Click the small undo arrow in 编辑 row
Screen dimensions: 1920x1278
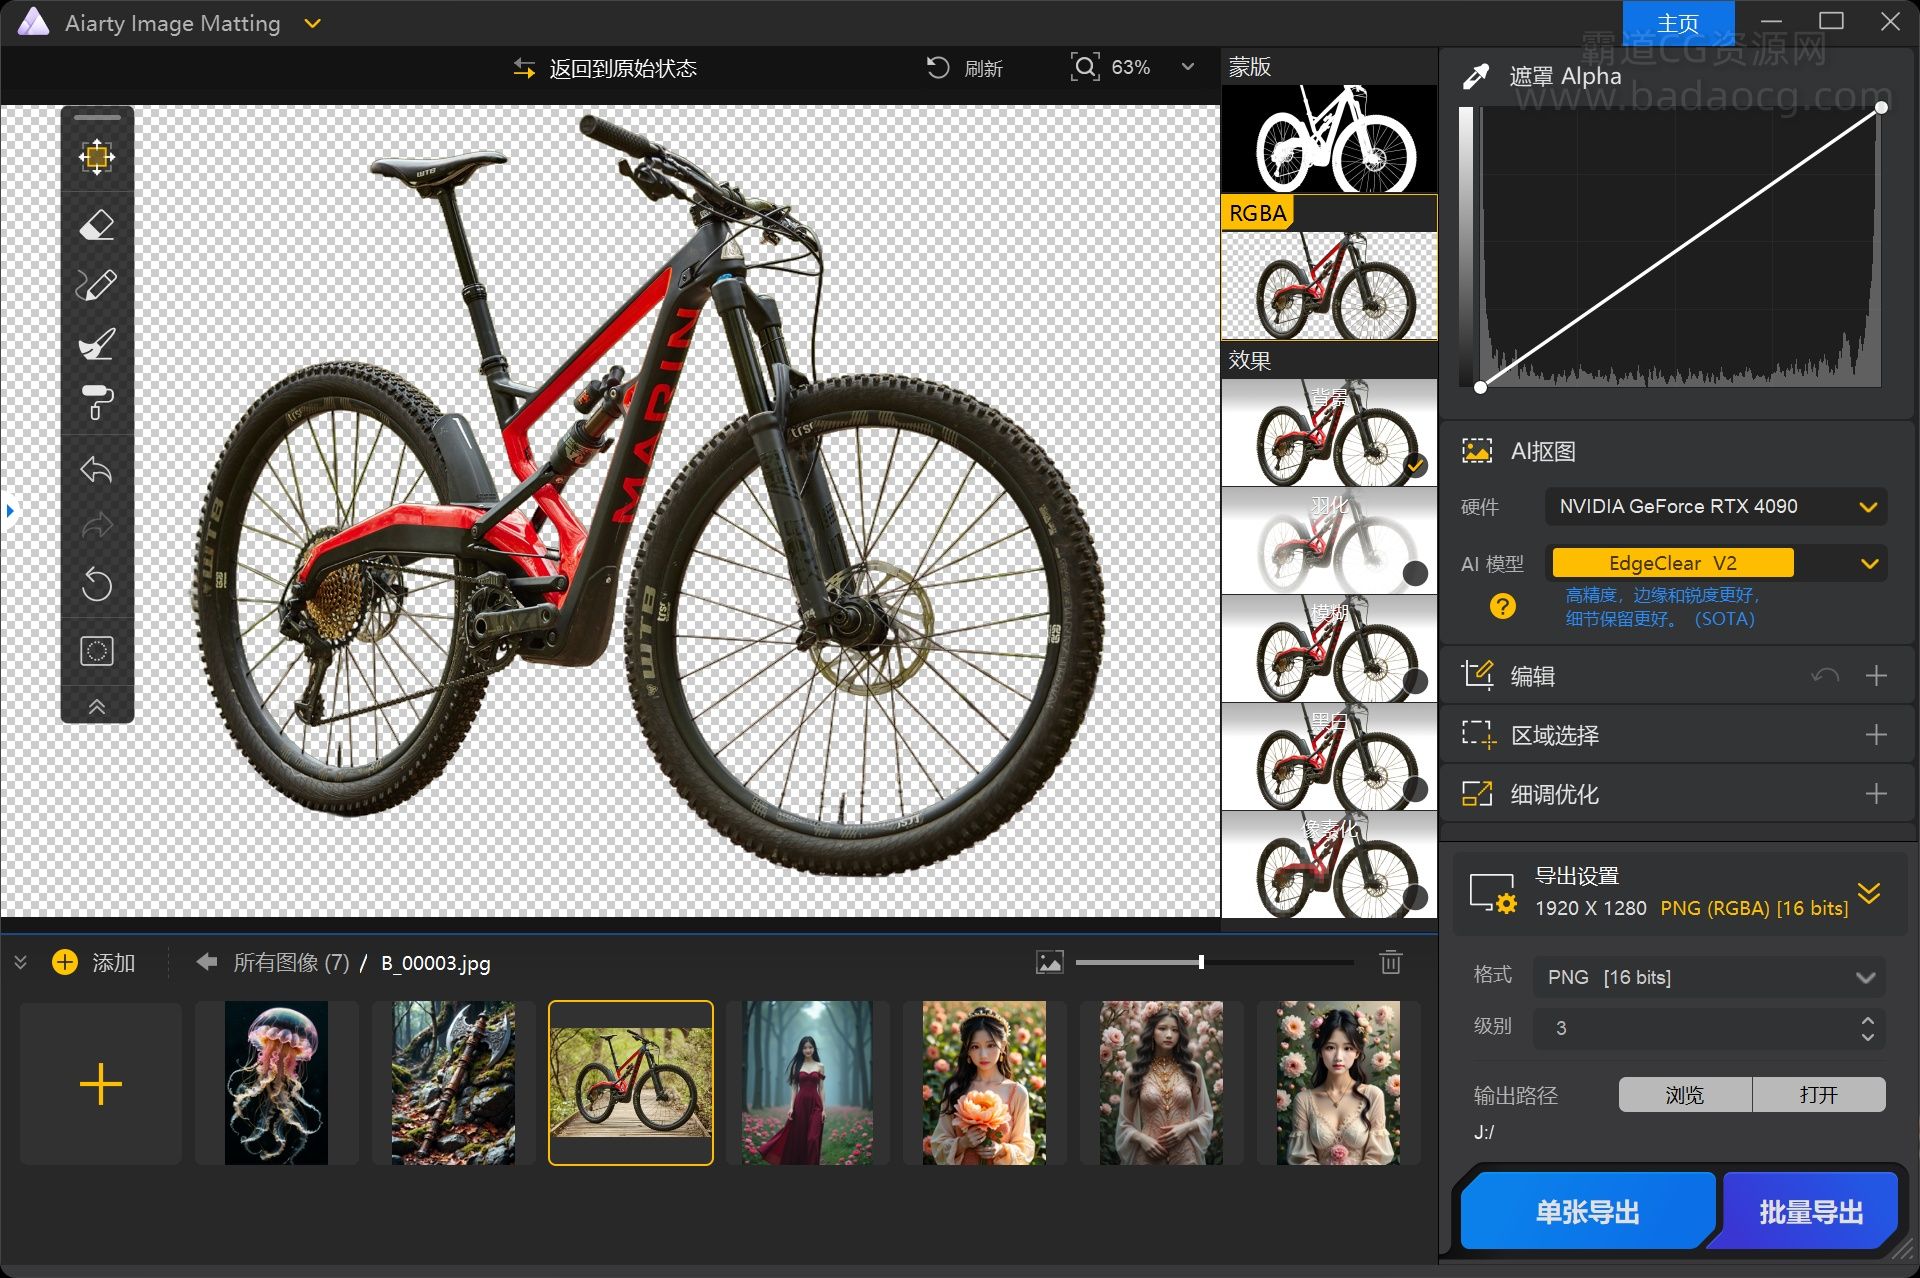(1825, 676)
